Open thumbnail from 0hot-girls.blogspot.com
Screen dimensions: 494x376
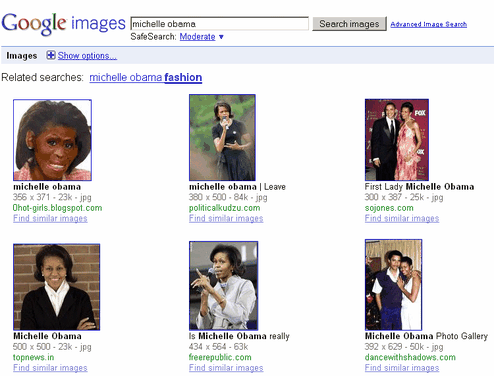(52, 140)
